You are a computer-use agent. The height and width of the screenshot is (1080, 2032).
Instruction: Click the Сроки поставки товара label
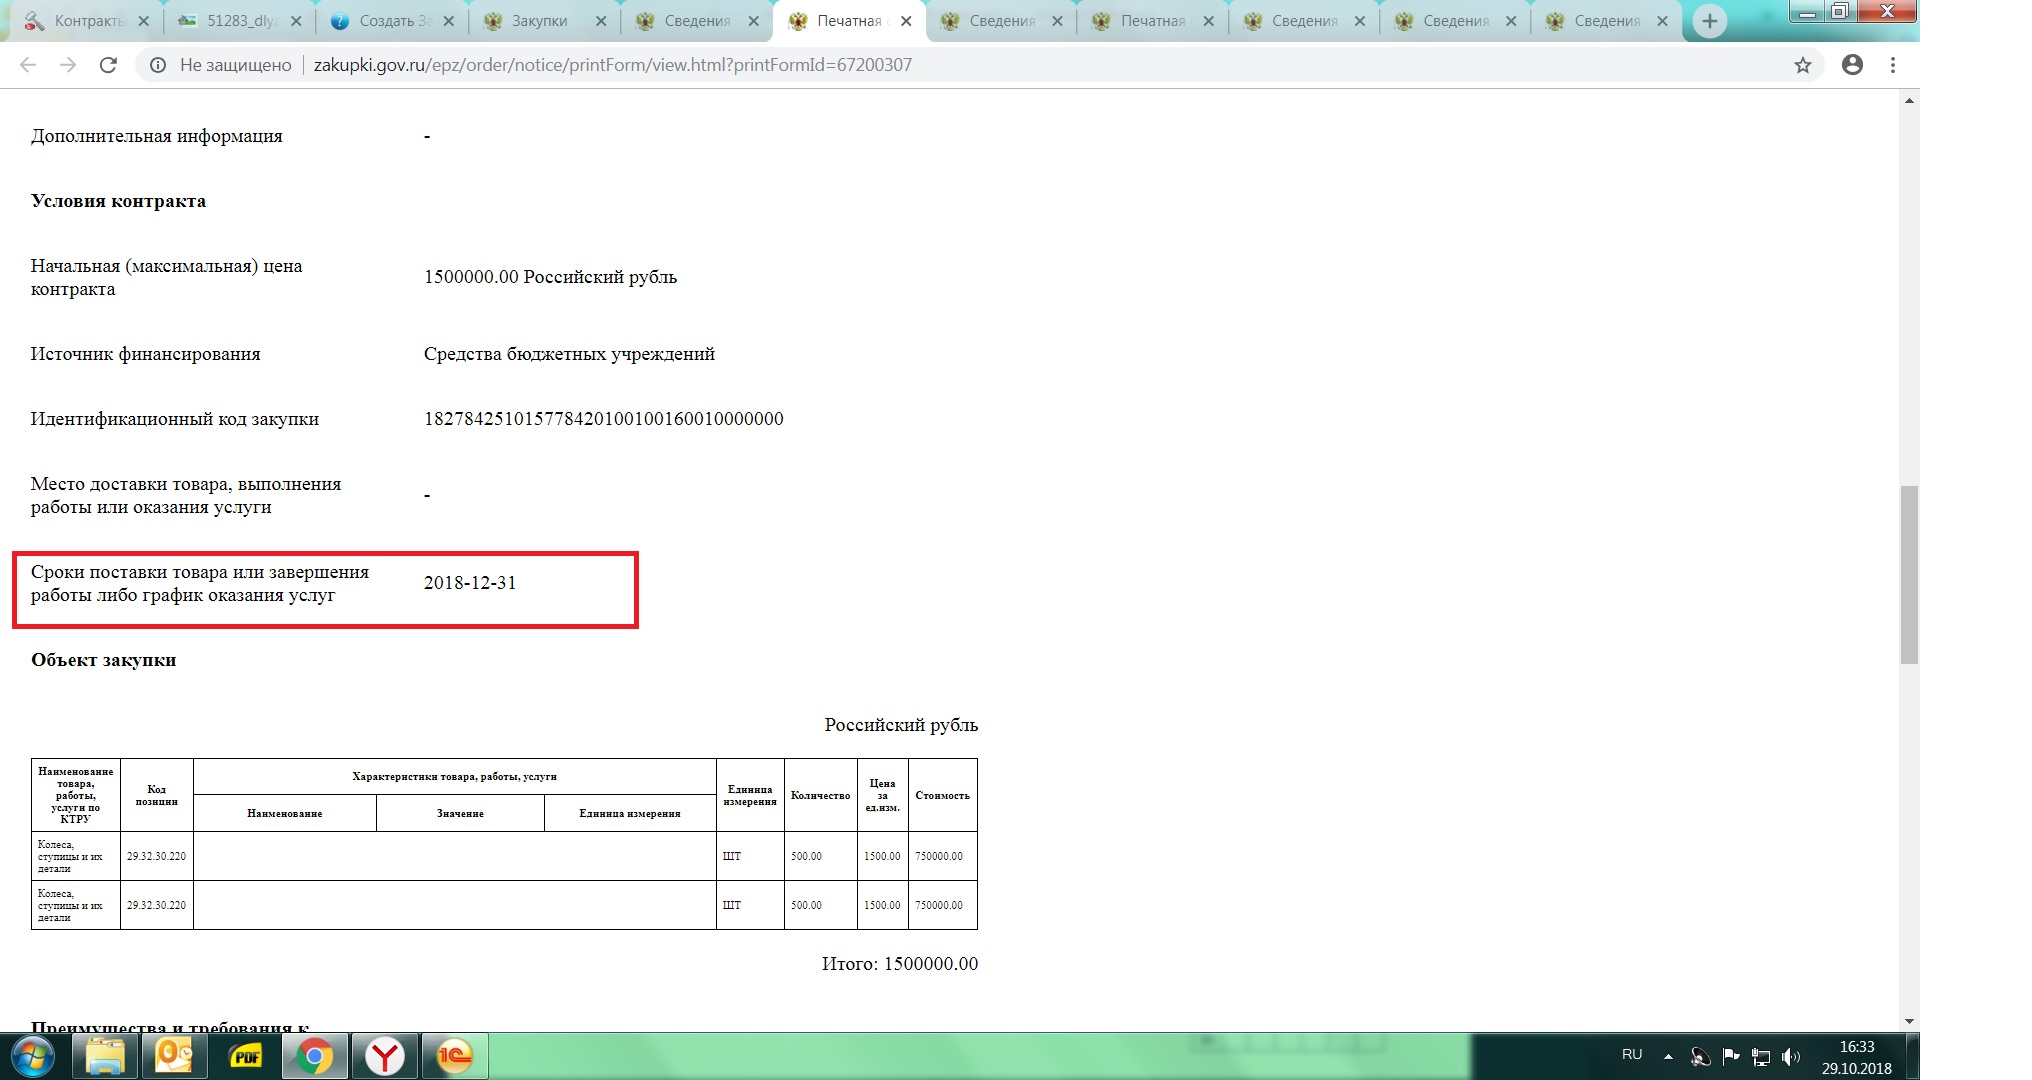click(199, 583)
